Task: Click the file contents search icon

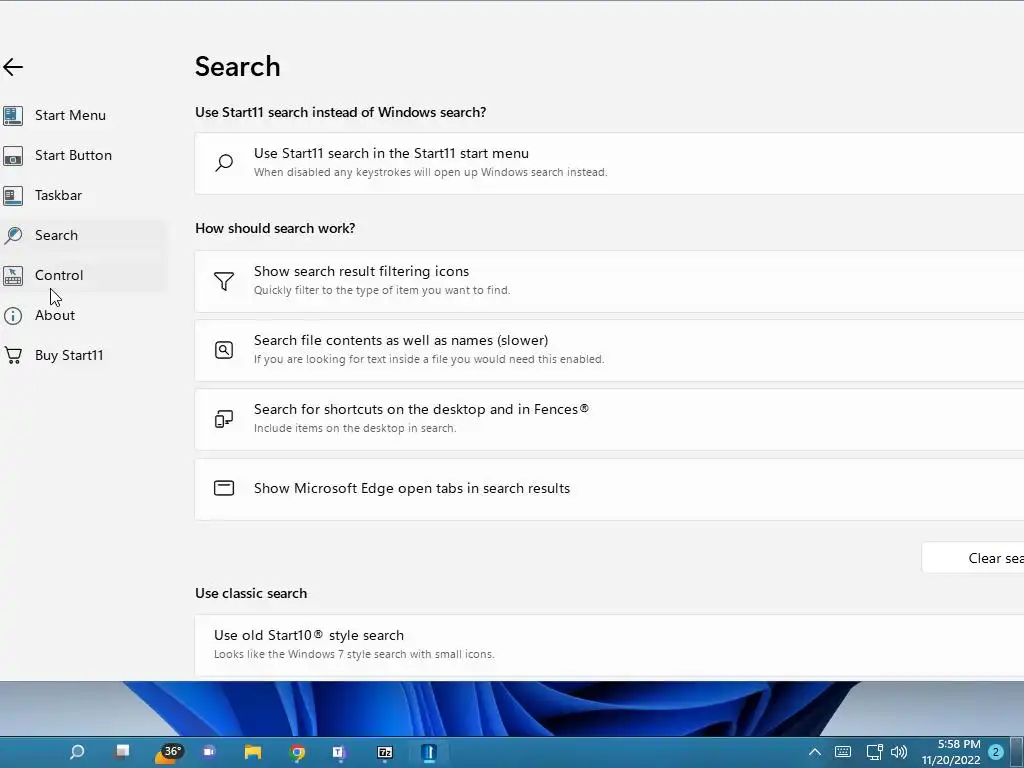Action: coord(224,350)
